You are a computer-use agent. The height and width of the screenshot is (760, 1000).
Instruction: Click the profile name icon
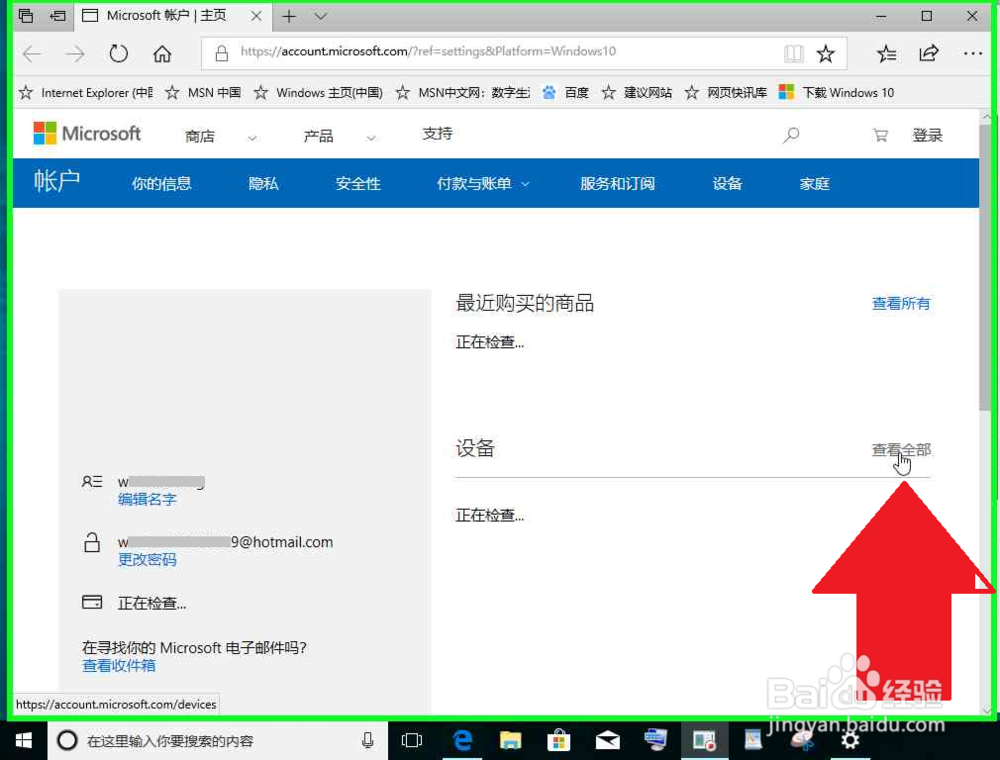click(92, 481)
